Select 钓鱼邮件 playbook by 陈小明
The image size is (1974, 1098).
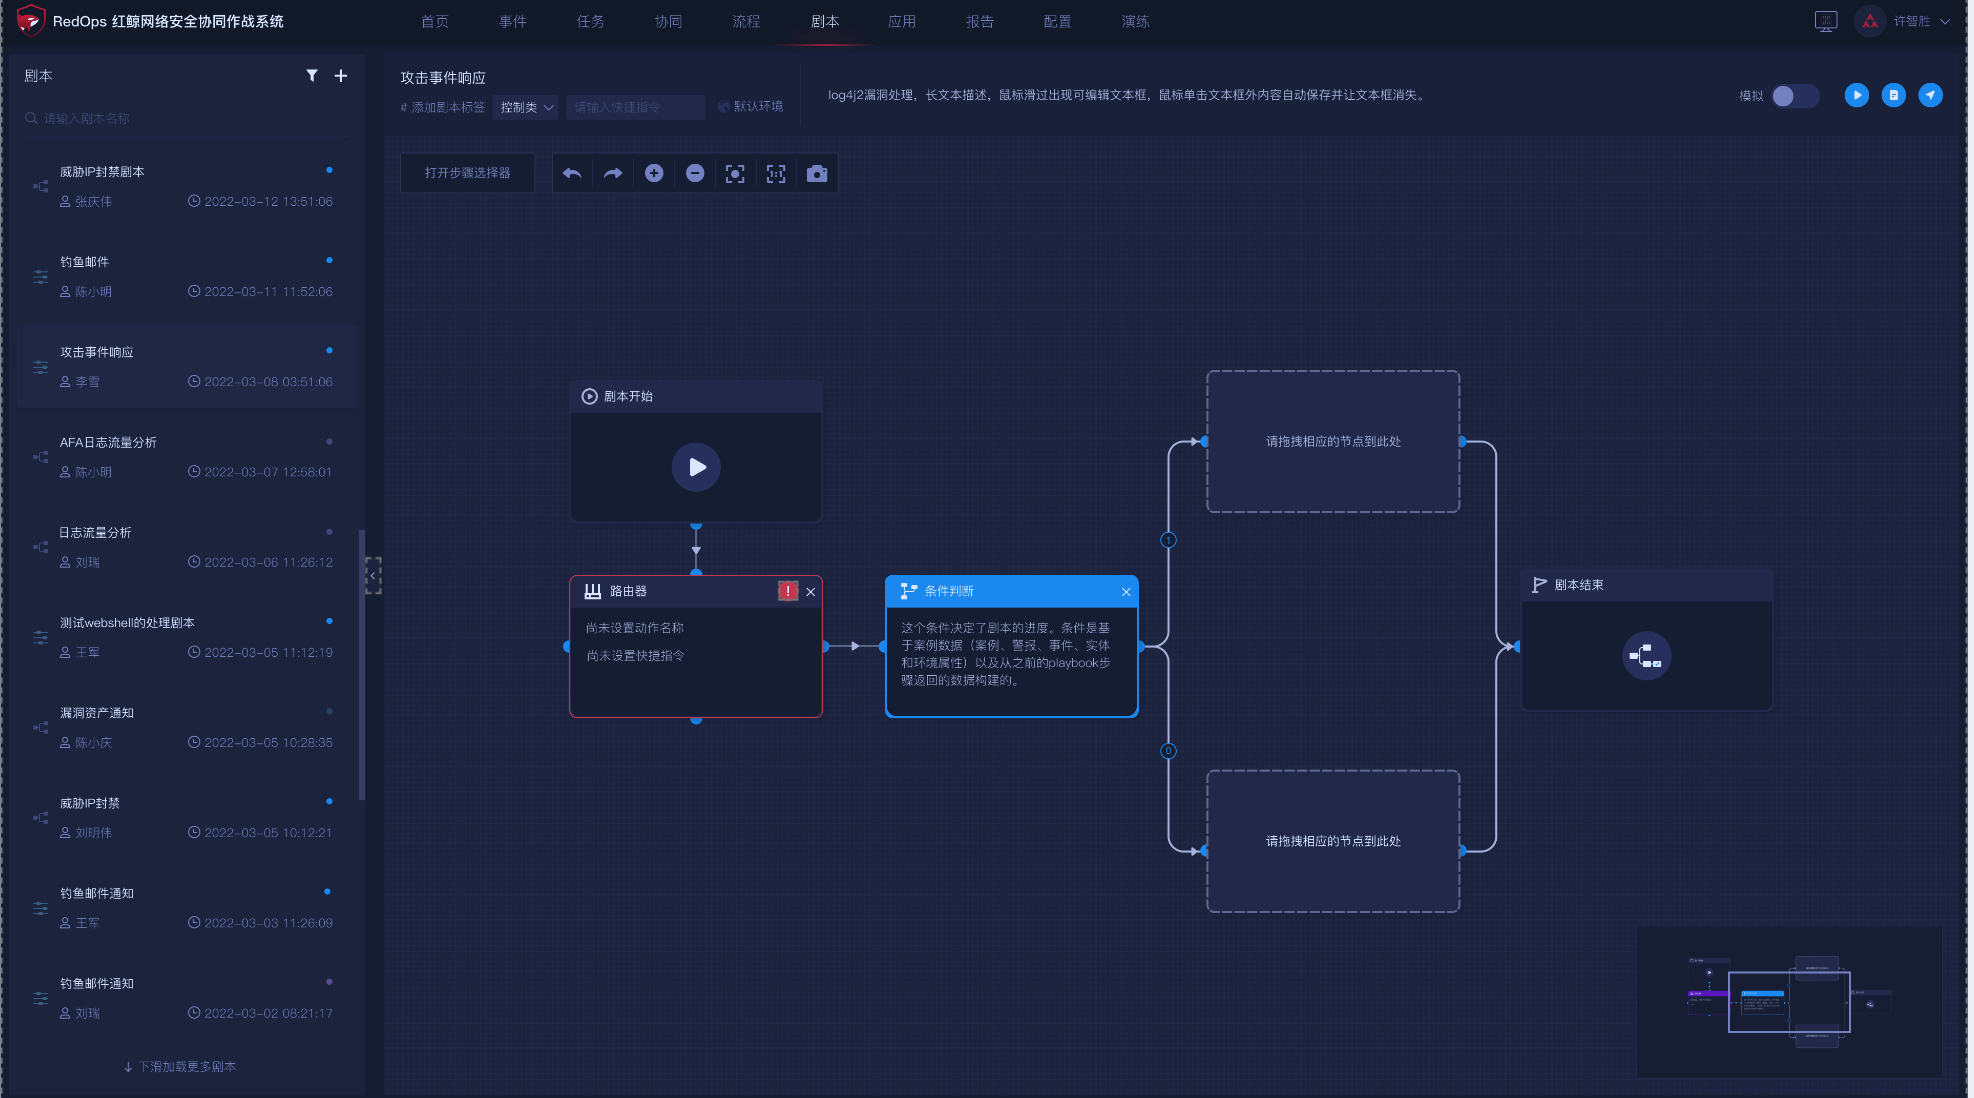coord(187,277)
